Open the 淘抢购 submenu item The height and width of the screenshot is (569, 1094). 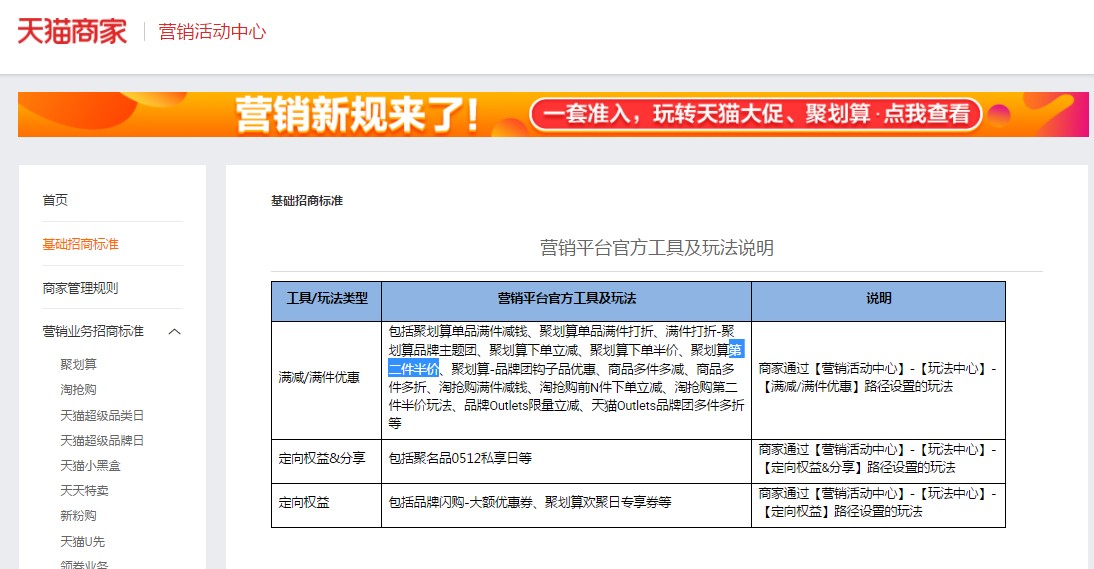pos(78,390)
